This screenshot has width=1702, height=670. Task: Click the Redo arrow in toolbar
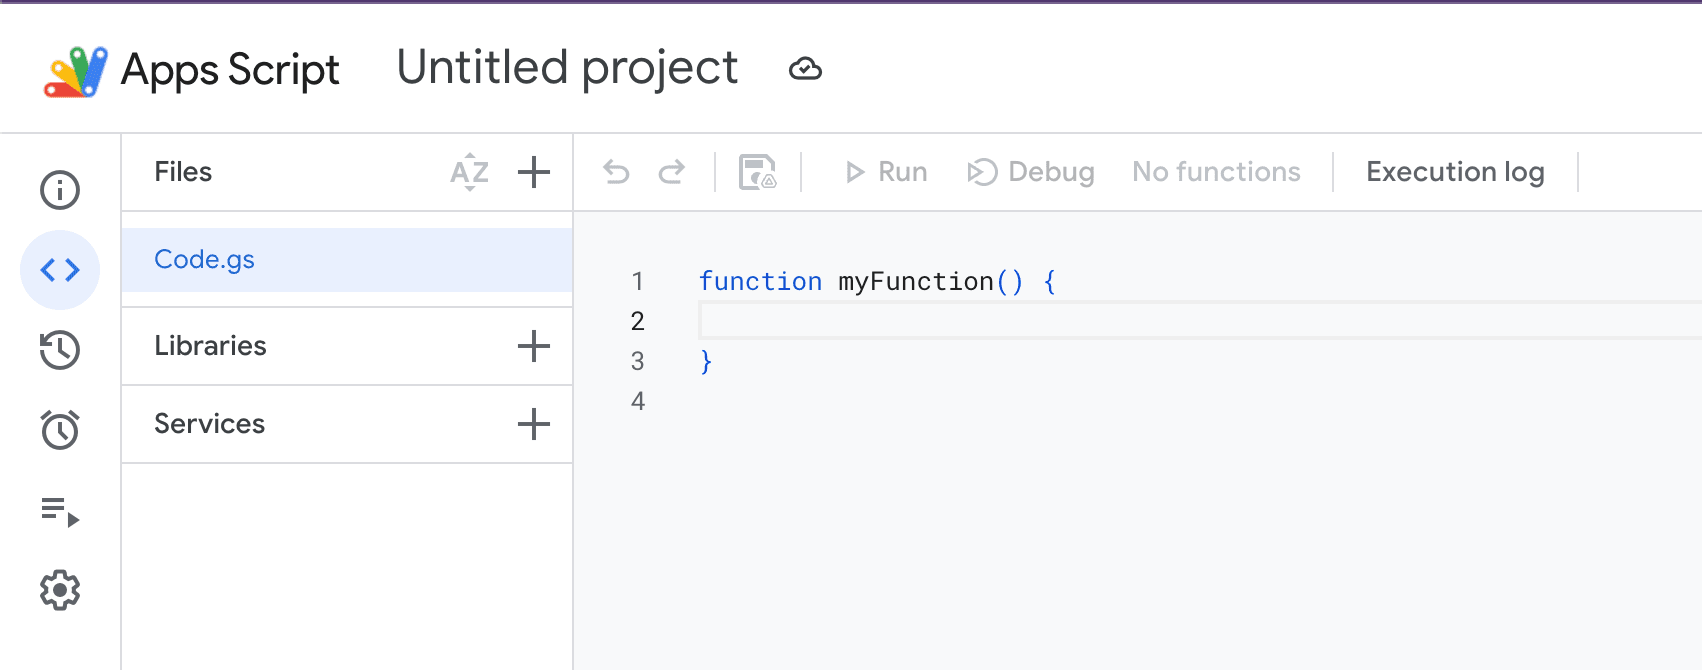672,172
